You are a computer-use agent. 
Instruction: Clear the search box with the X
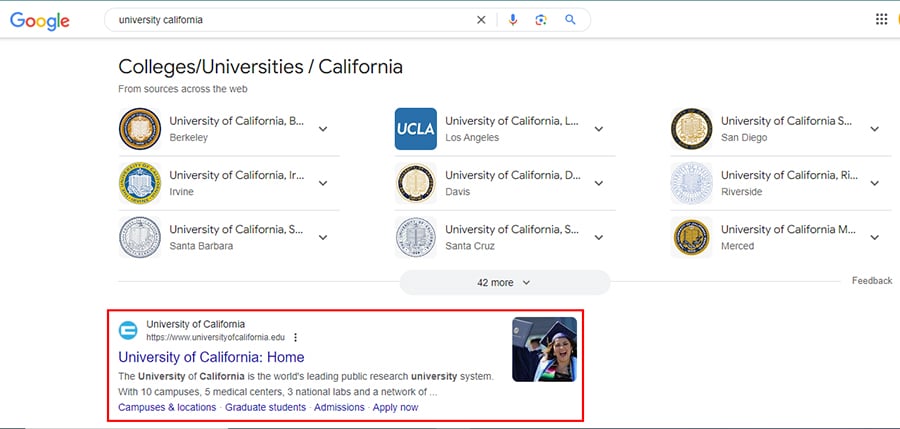(481, 20)
